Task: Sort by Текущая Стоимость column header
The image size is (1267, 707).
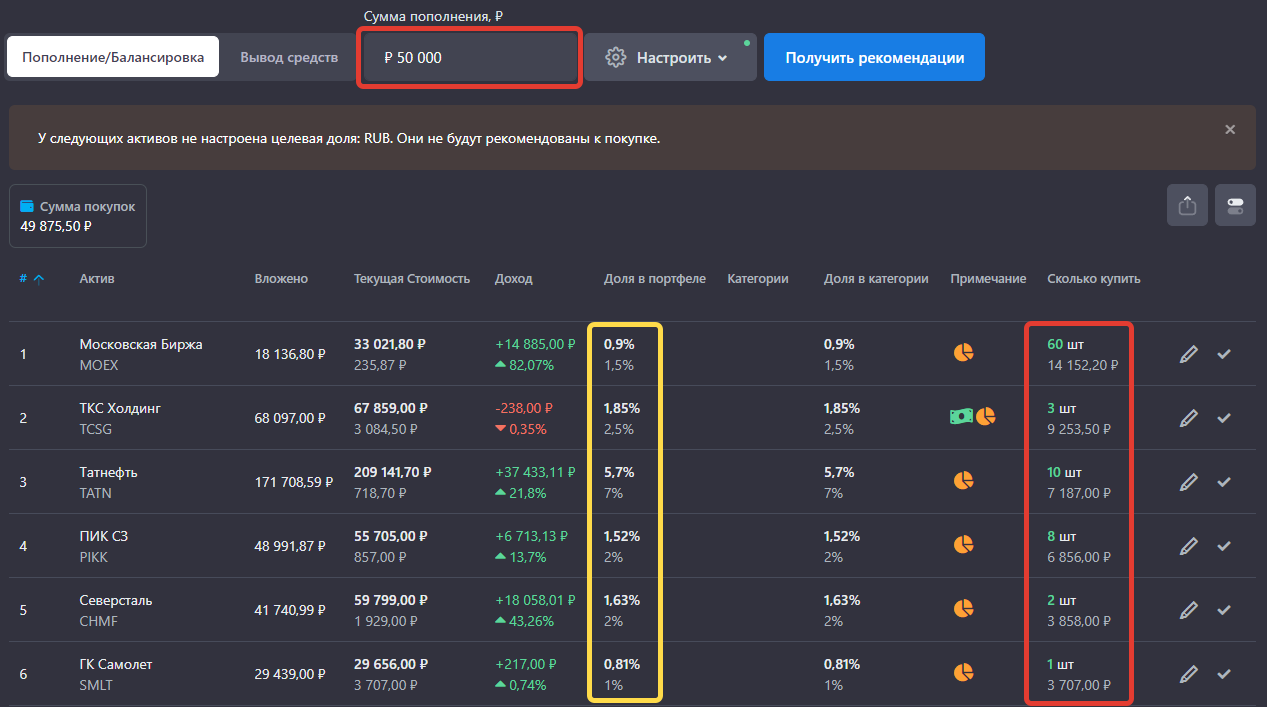Action: 412,279
